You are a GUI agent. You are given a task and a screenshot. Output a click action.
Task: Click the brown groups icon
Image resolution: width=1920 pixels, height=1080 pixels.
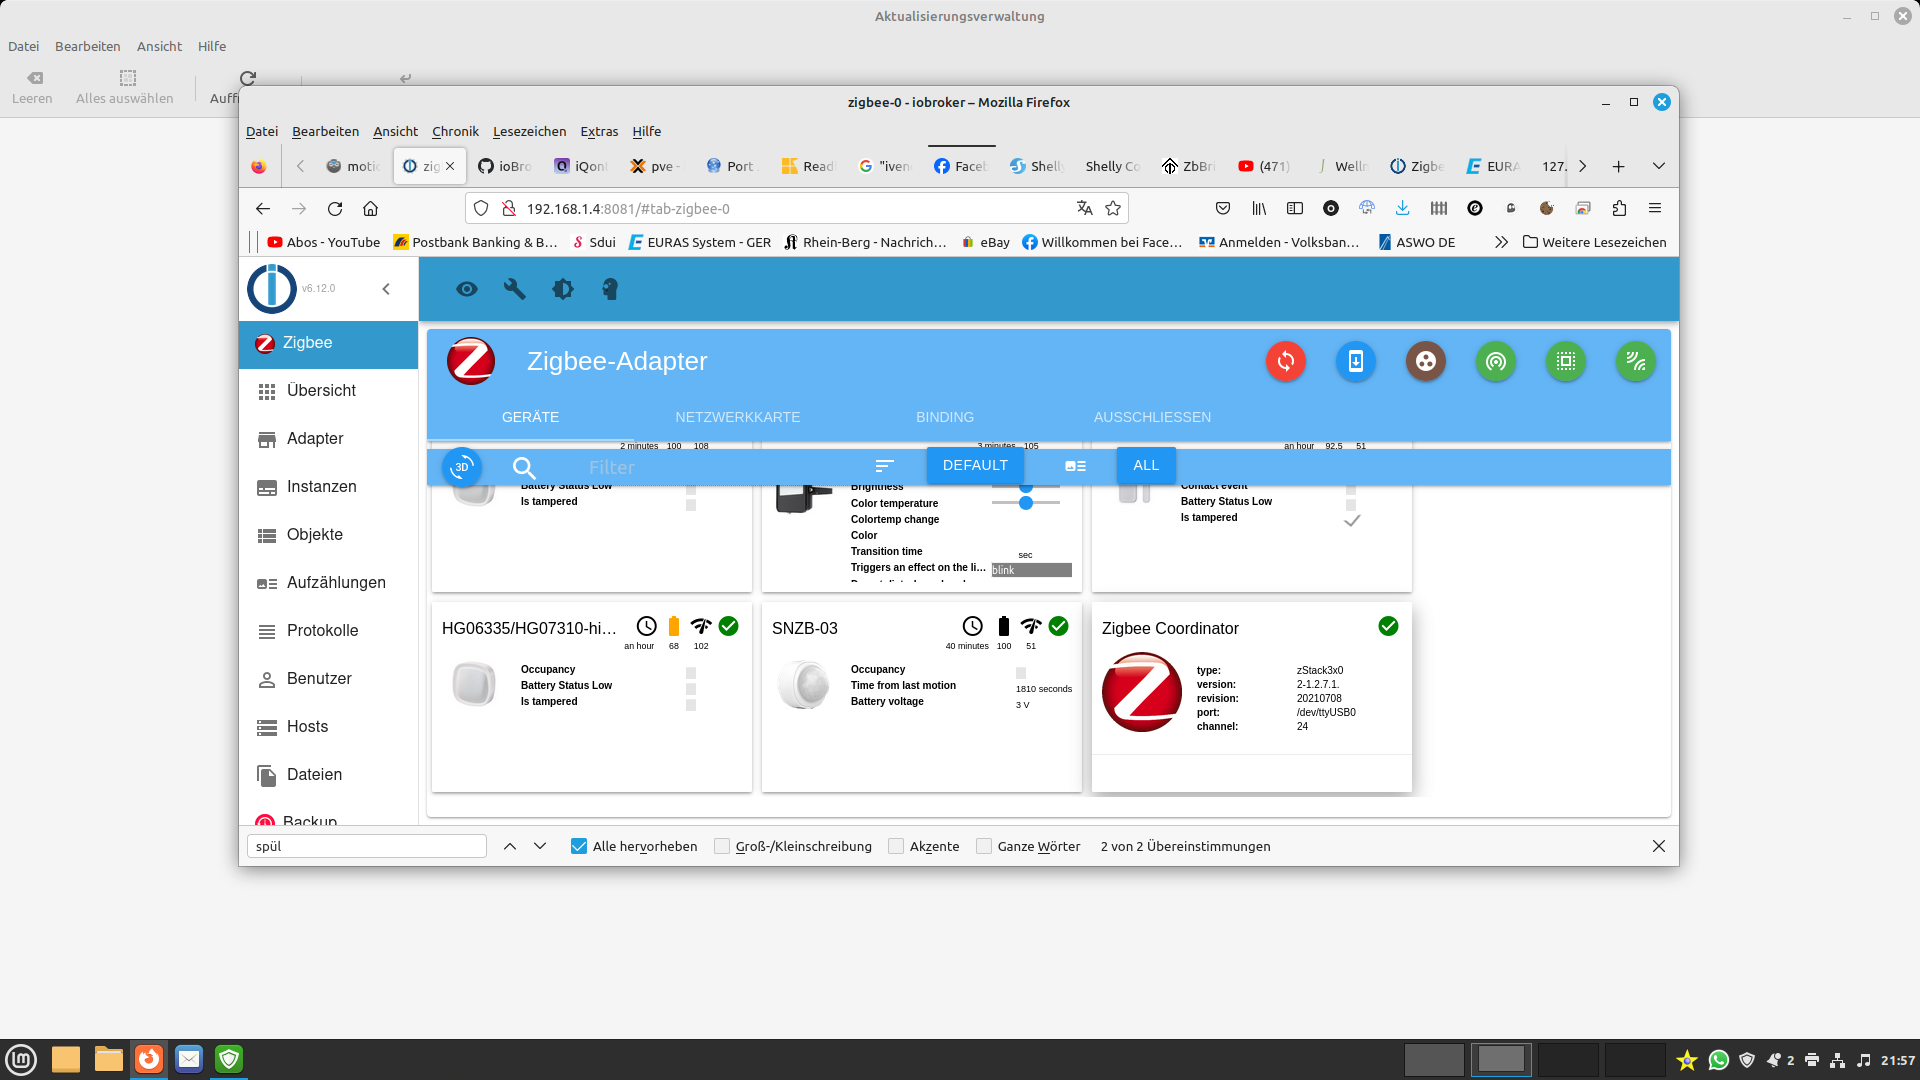click(1426, 361)
